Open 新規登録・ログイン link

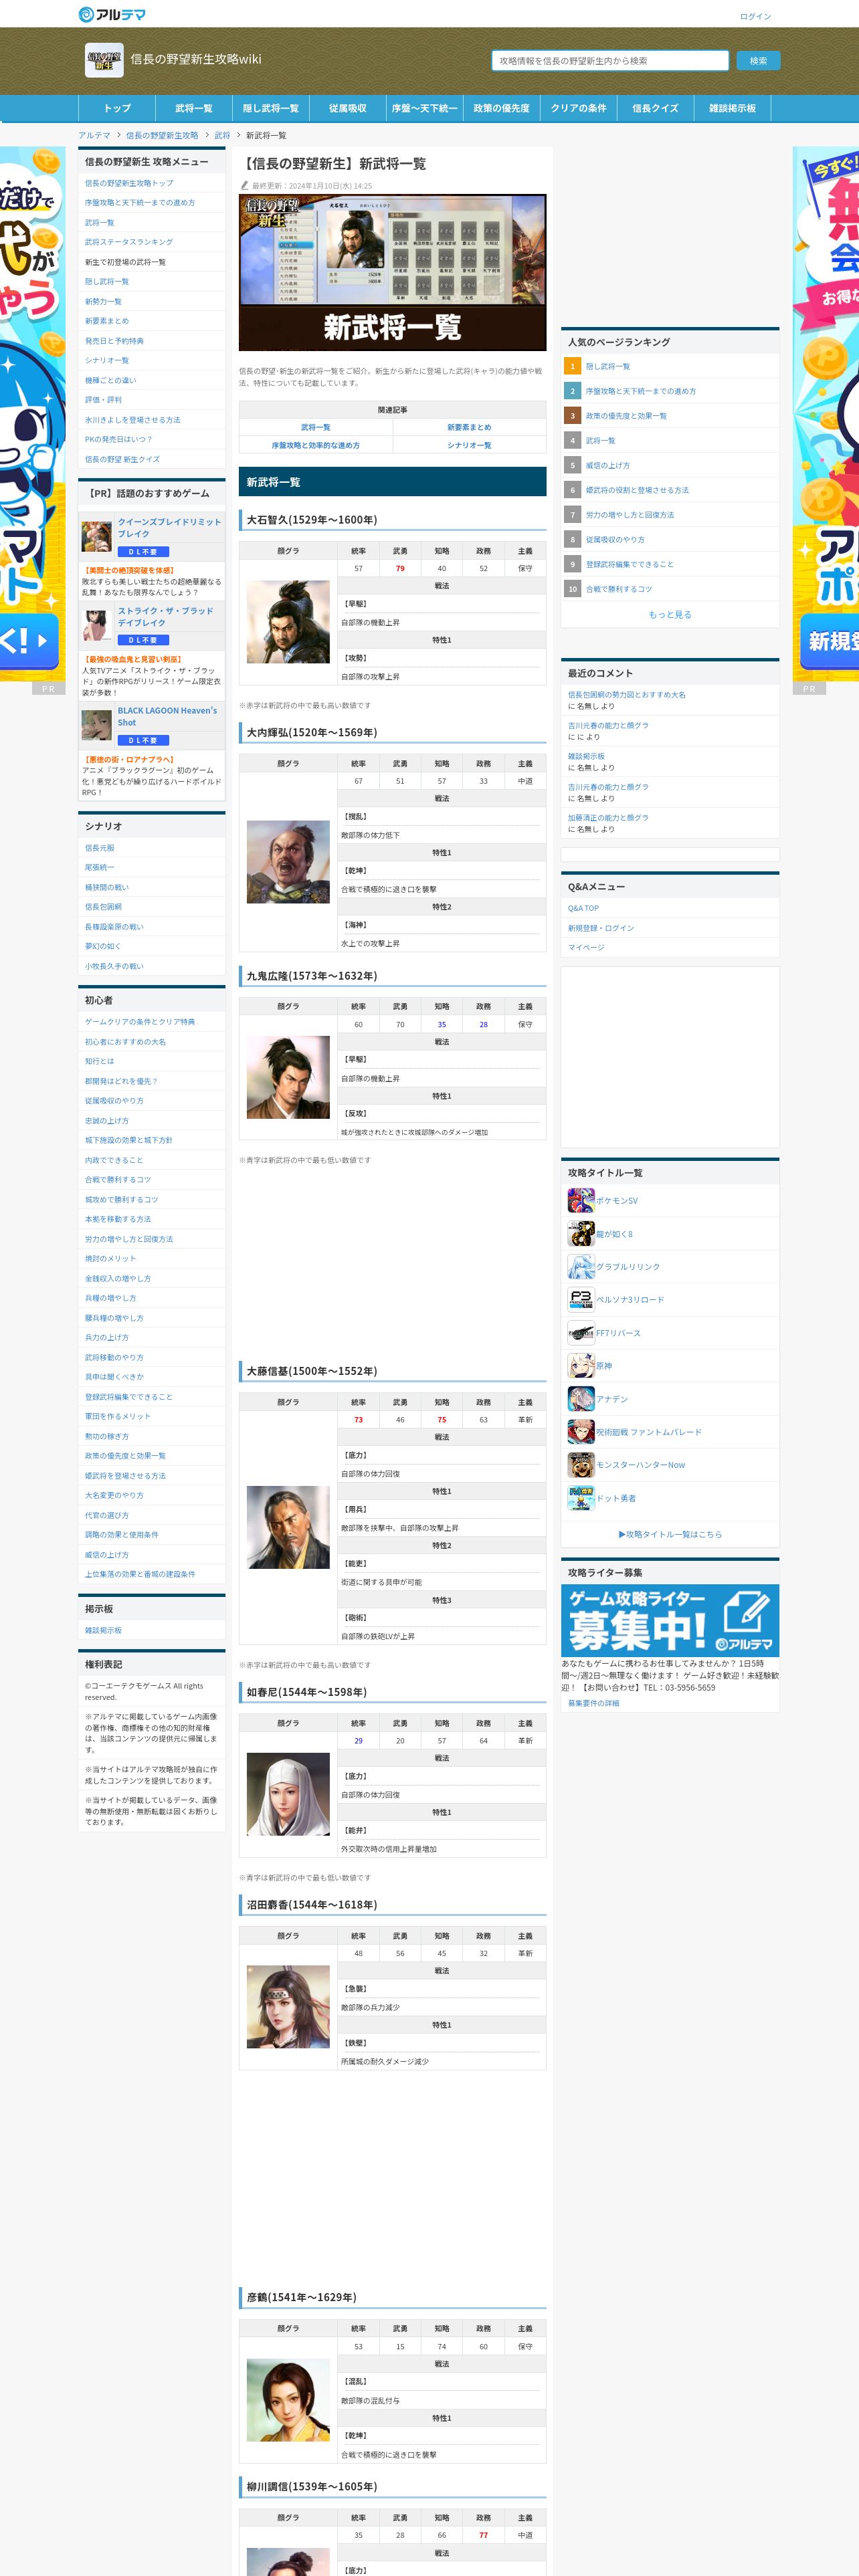pos(601,928)
